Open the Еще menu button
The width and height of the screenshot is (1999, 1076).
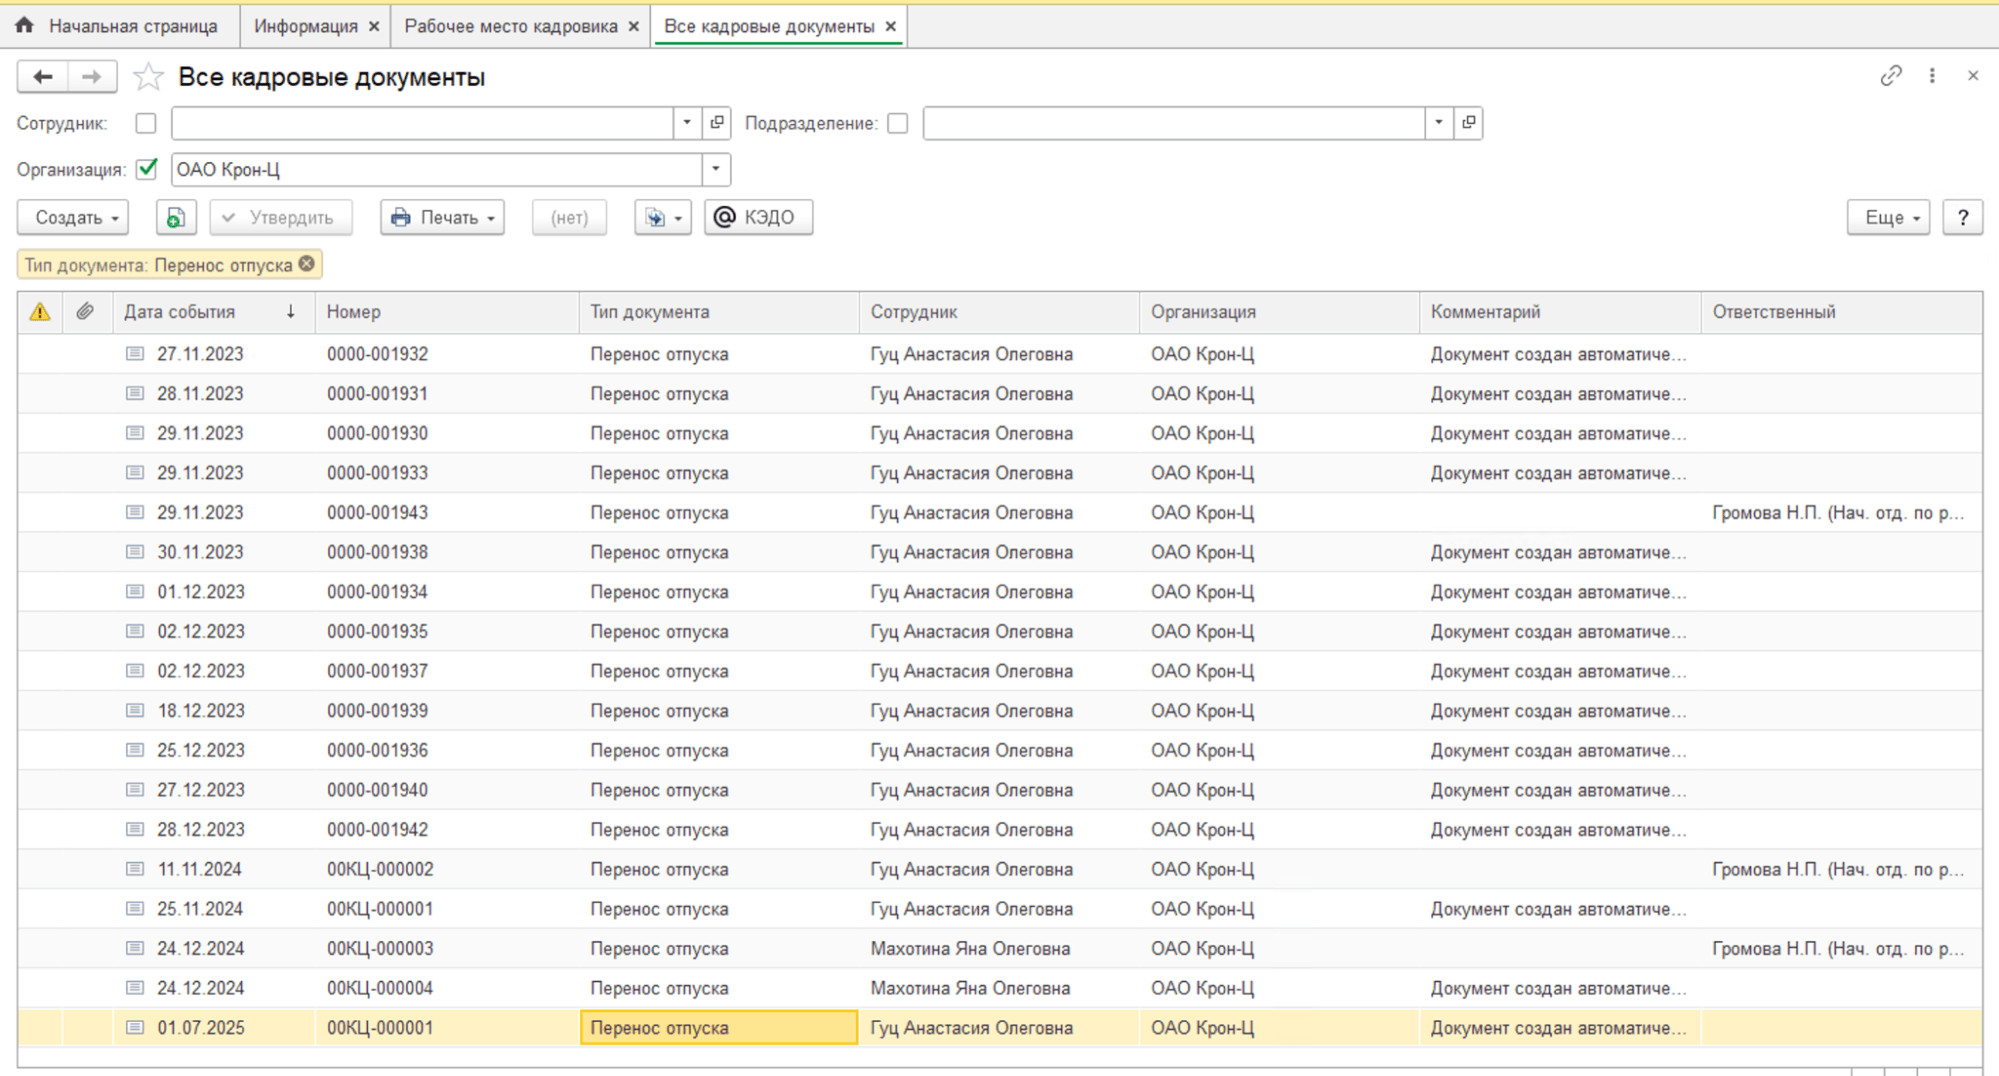[1887, 218]
